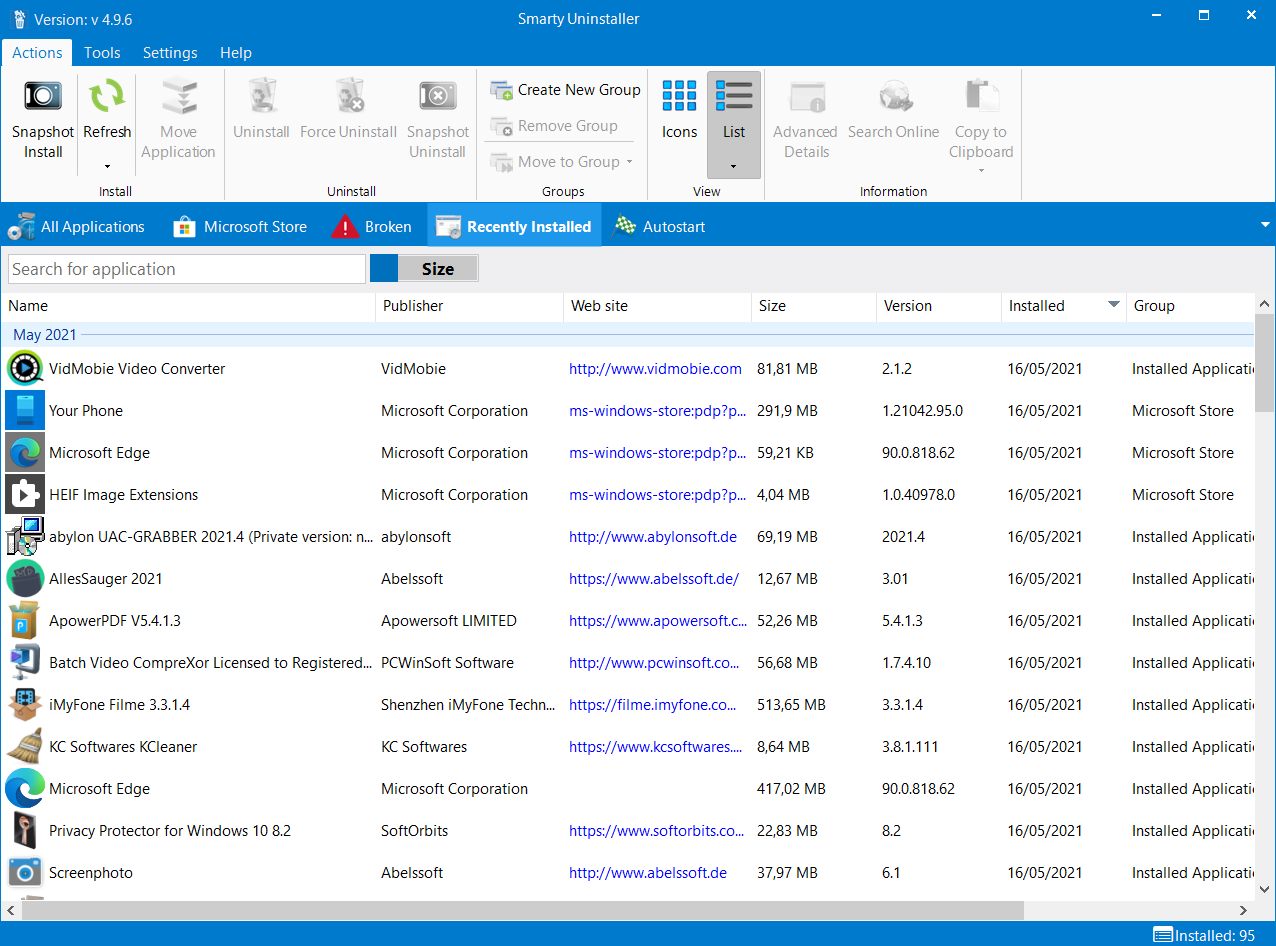Image resolution: width=1276 pixels, height=946 pixels.
Task: Click the VidMobie Video Converter app icon
Action: [24, 369]
